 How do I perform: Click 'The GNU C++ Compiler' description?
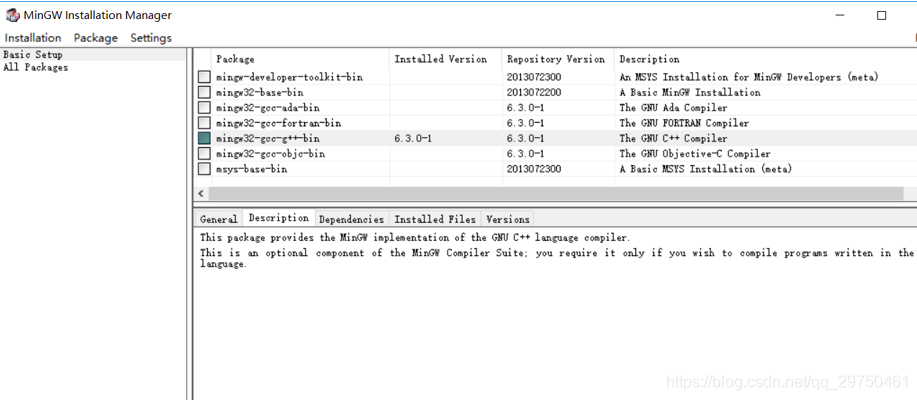pos(673,138)
